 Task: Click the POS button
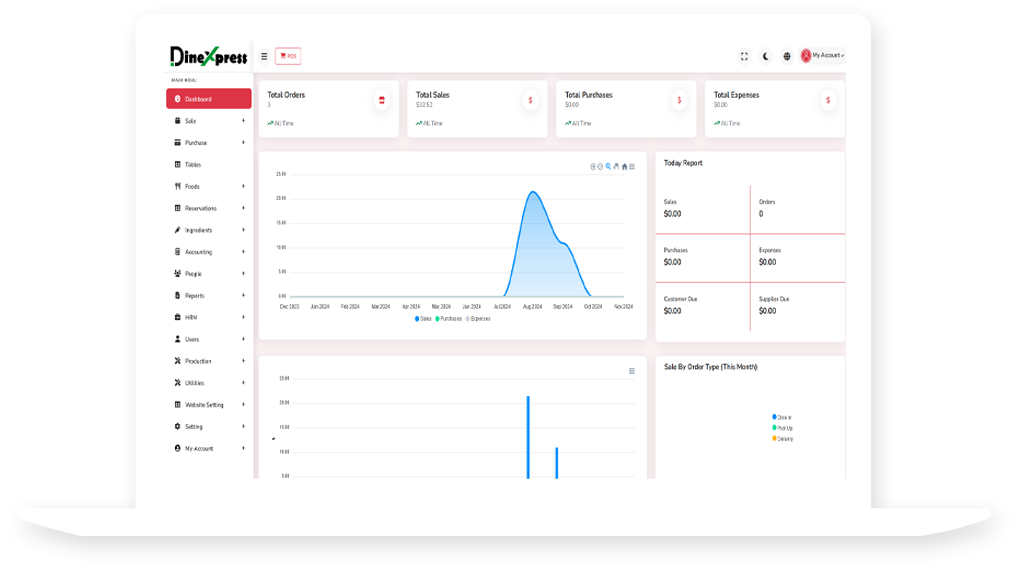(288, 56)
